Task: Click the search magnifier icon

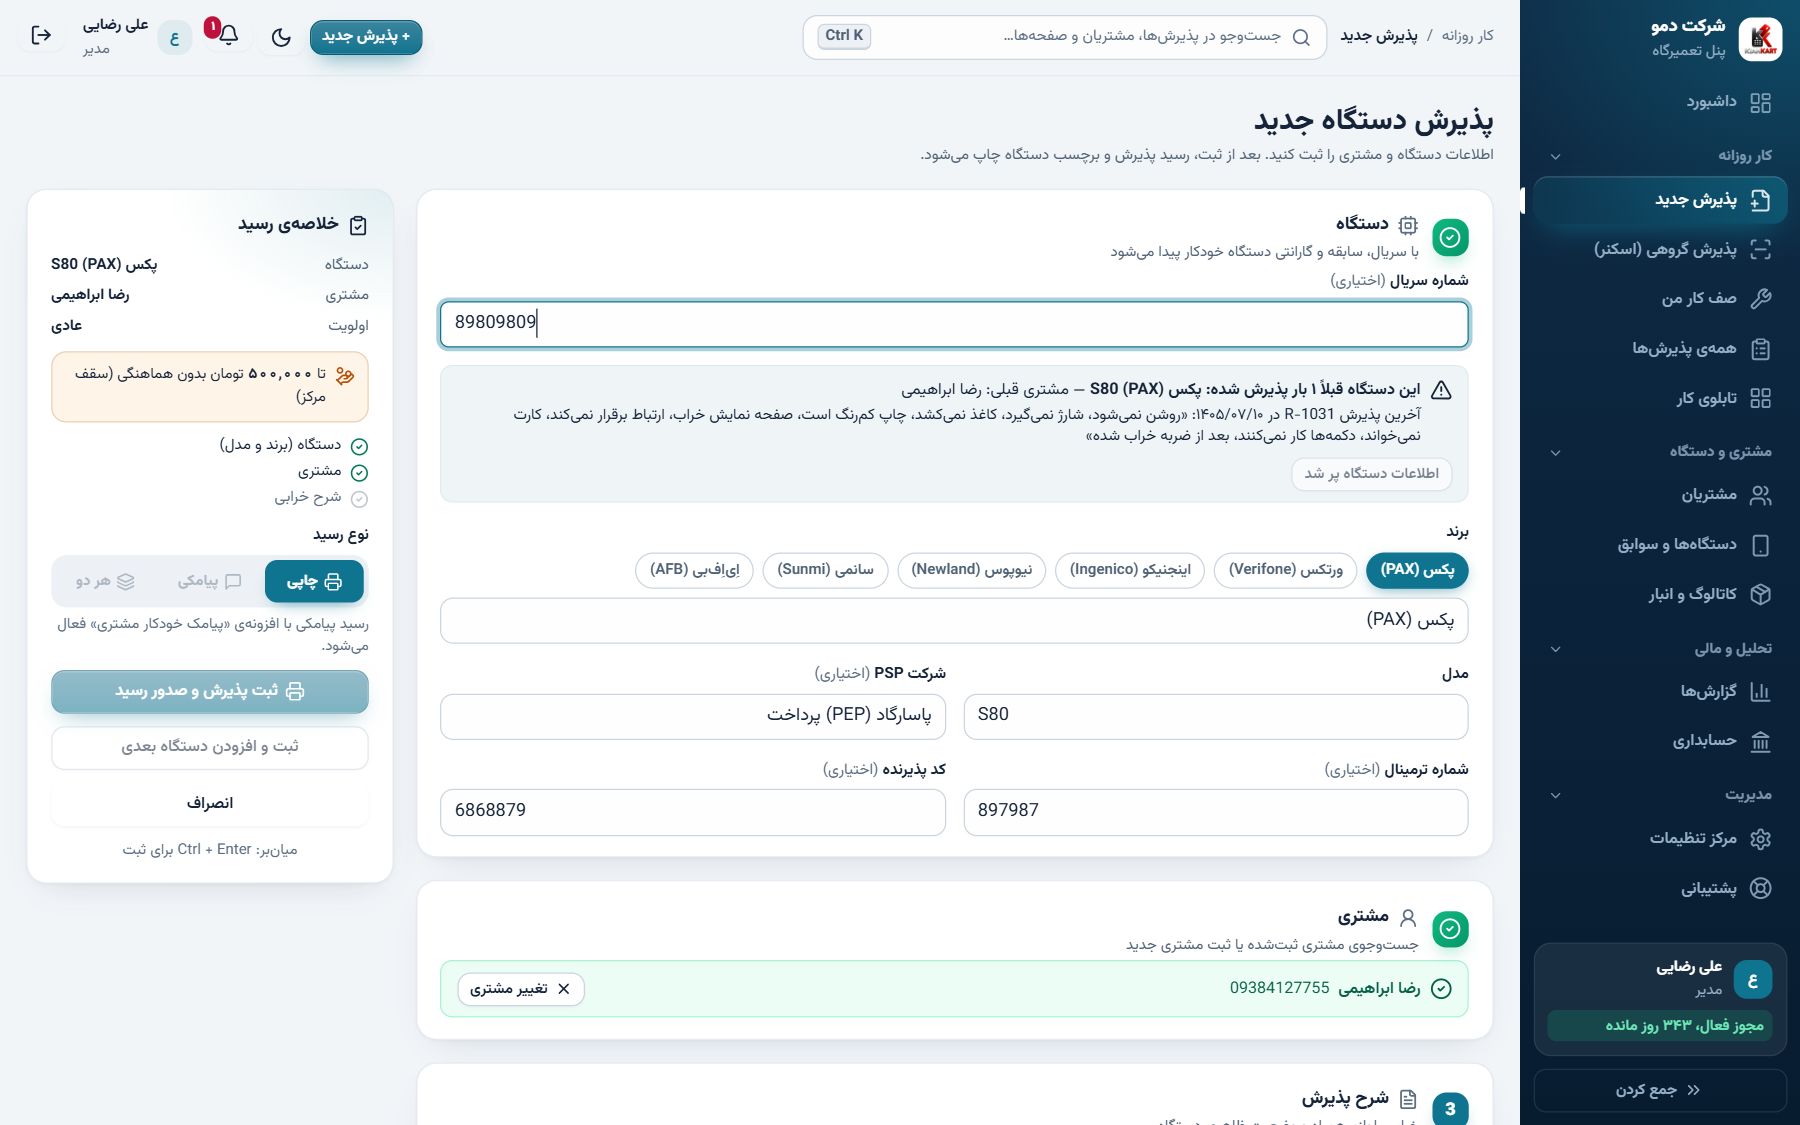Action: 1301,37
